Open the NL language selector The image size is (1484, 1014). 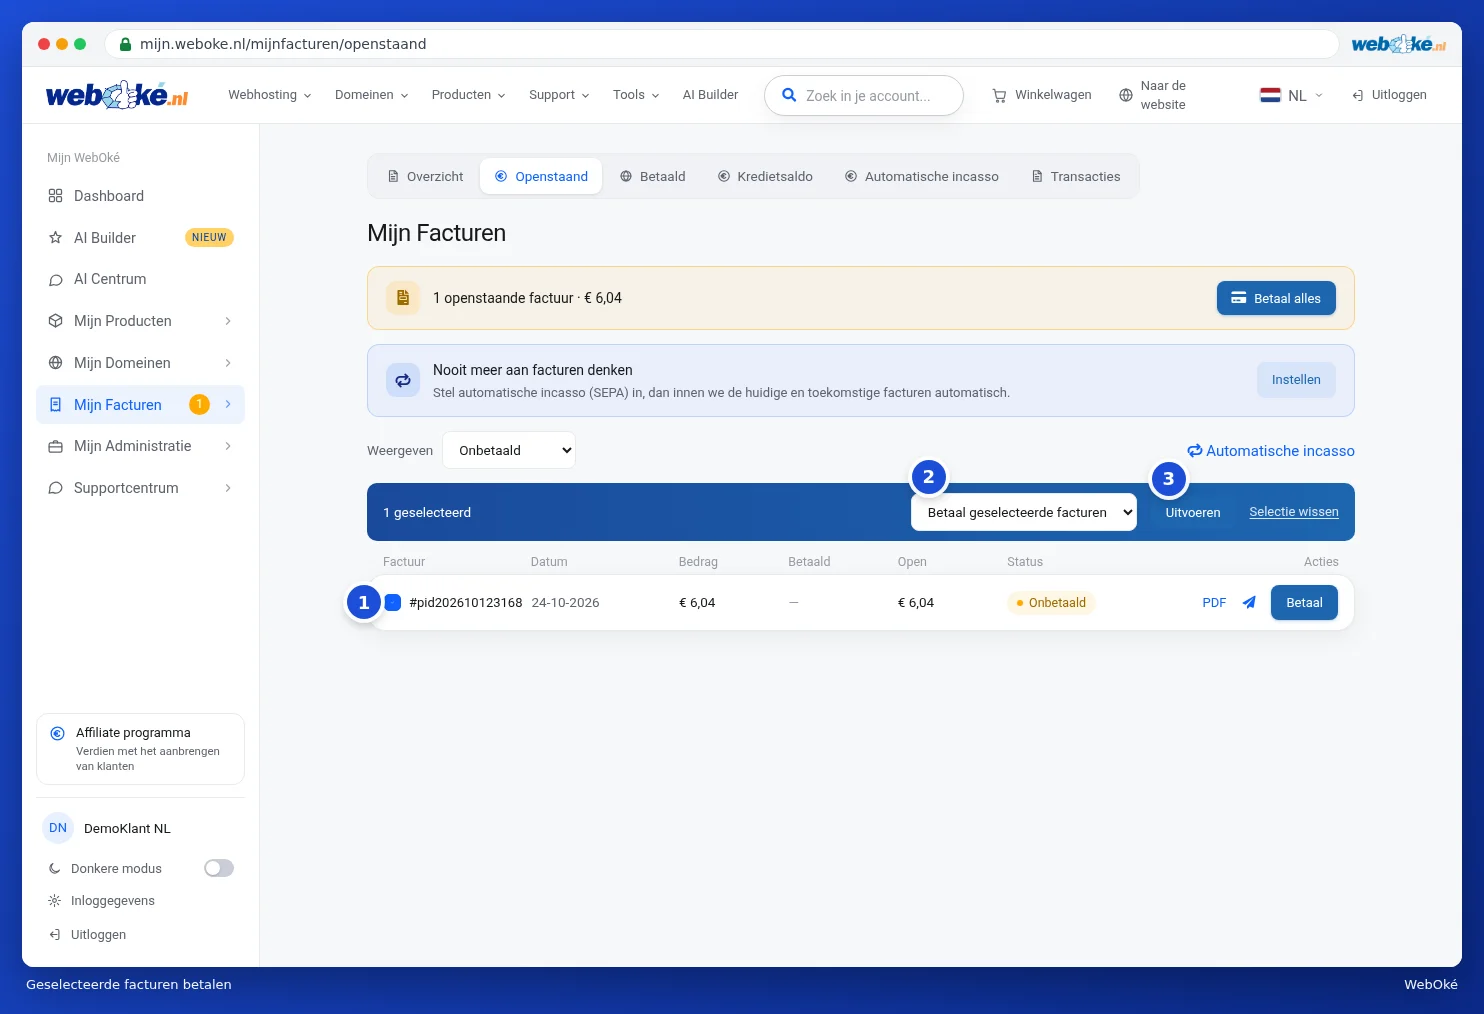coord(1292,96)
